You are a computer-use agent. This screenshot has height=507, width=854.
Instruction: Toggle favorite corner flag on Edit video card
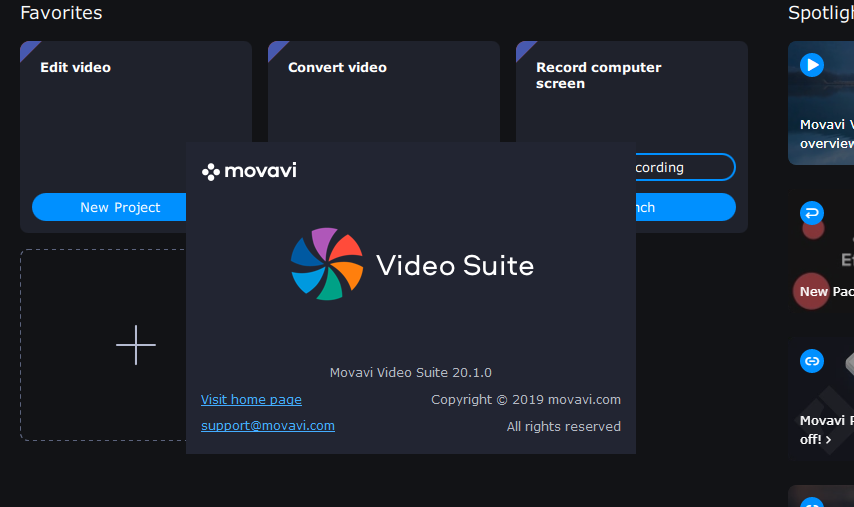(x=28, y=50)
